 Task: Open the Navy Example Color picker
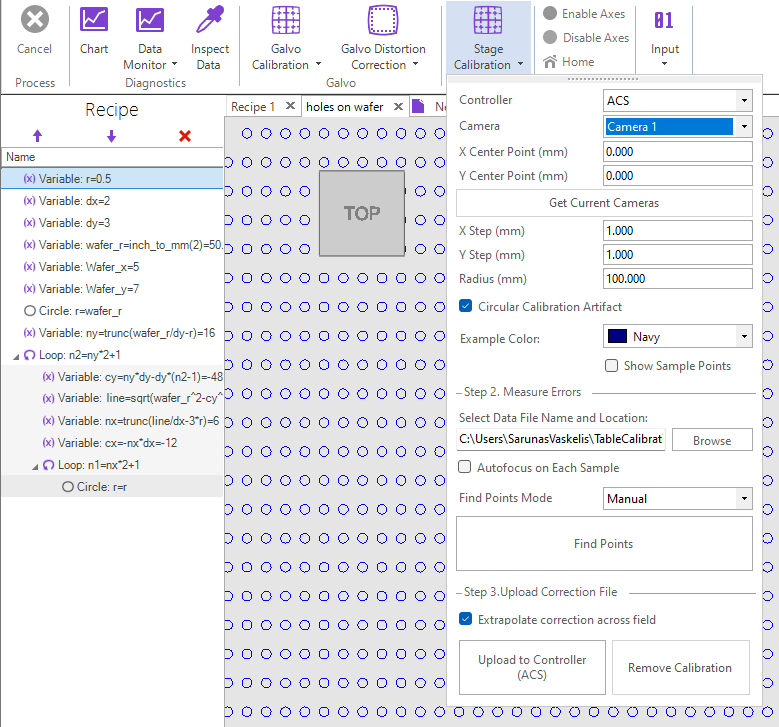click(678, 337)
